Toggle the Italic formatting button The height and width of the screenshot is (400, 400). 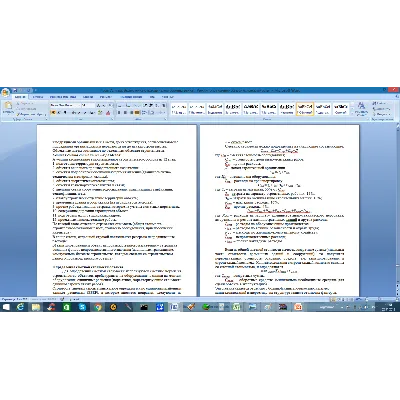coord(58,113)
